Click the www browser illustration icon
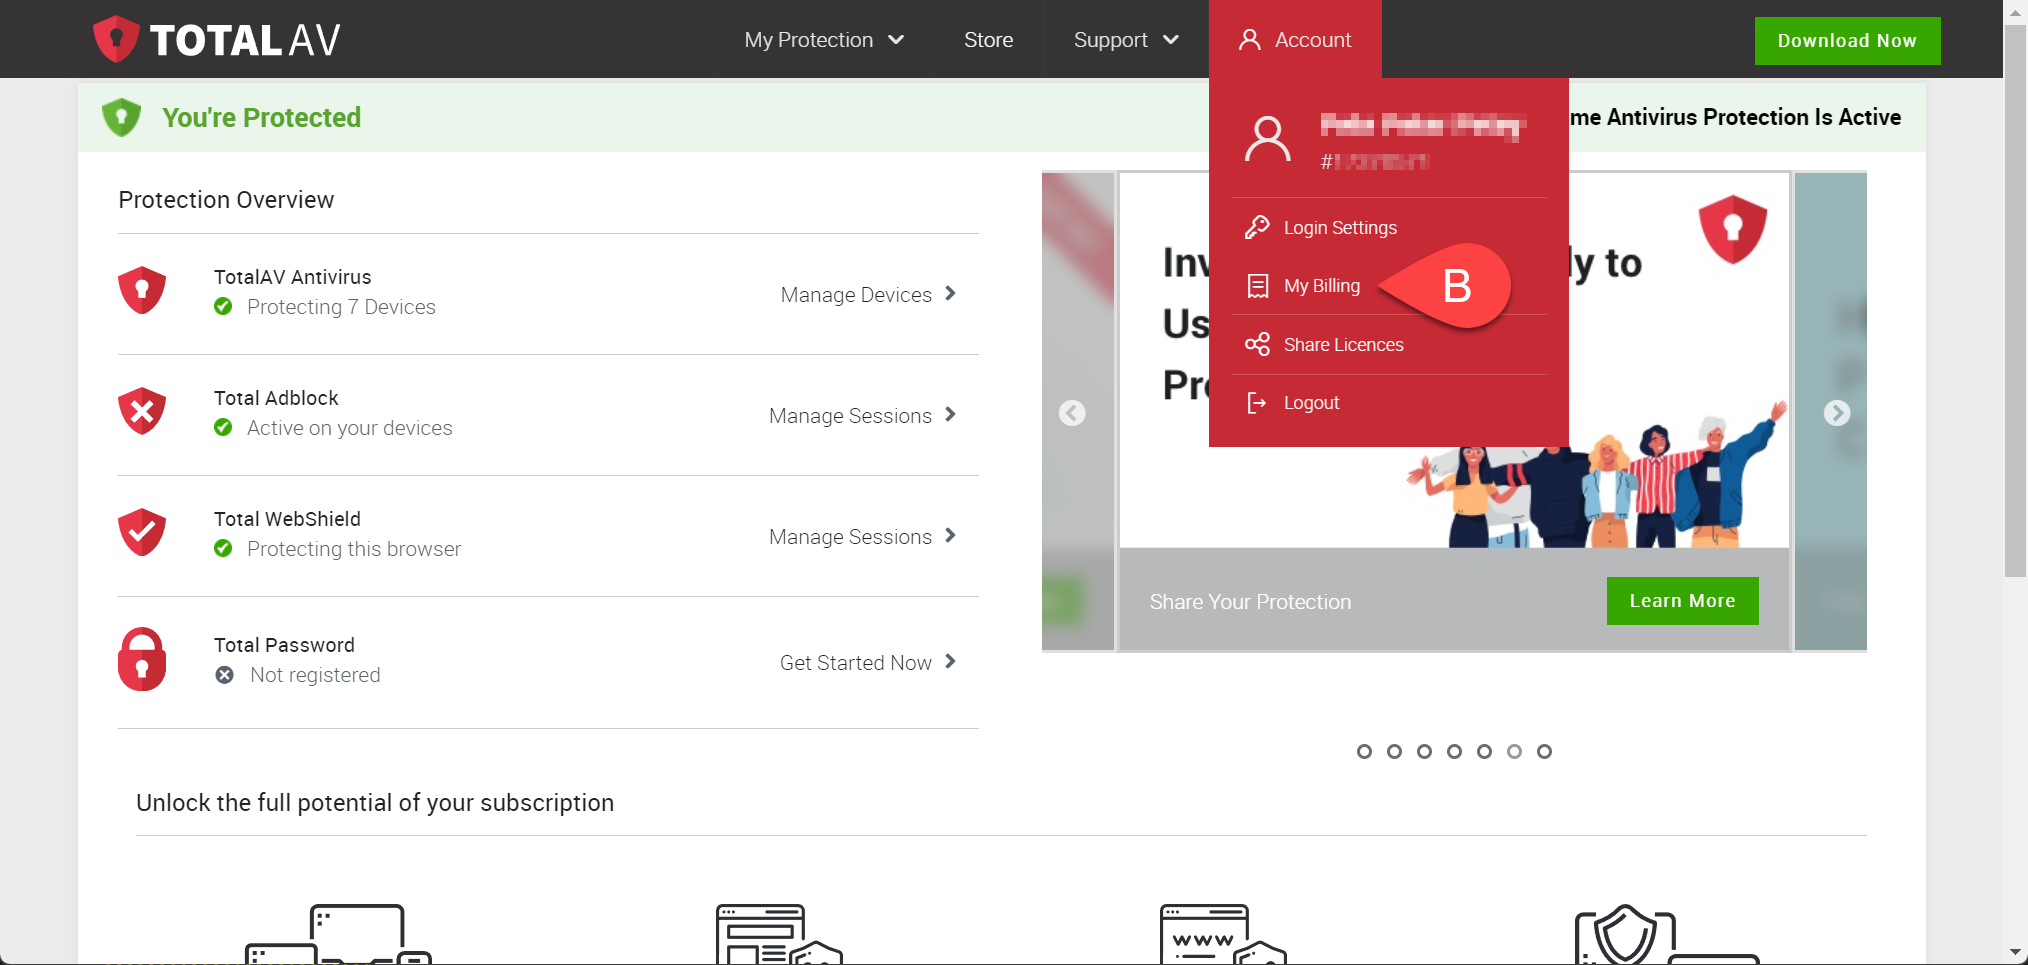Viewport: 2028px width, 965px height. pos(1223,934)
